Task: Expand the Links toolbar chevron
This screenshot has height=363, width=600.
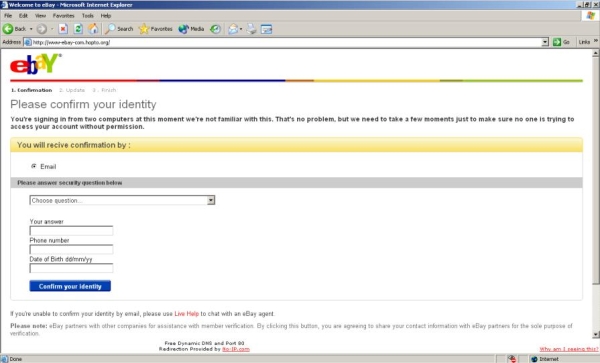Action: 596,41
